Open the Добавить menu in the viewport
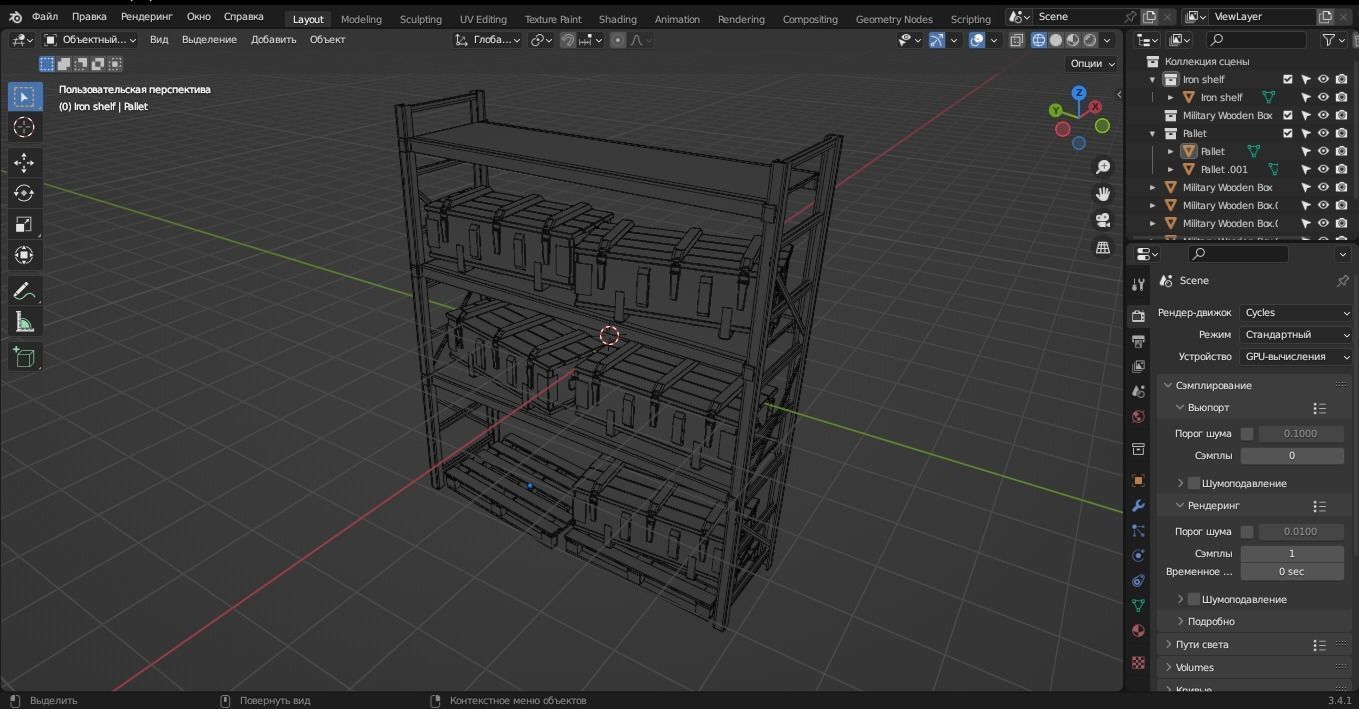This screenshot has width=1359, height=709. 273,40
